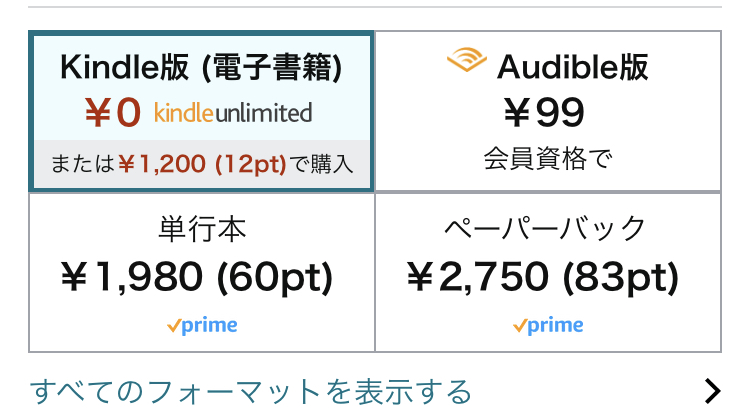Choose the 単行本 format tile
Viewport: 750px width, 413px height.
coord(201,272)
